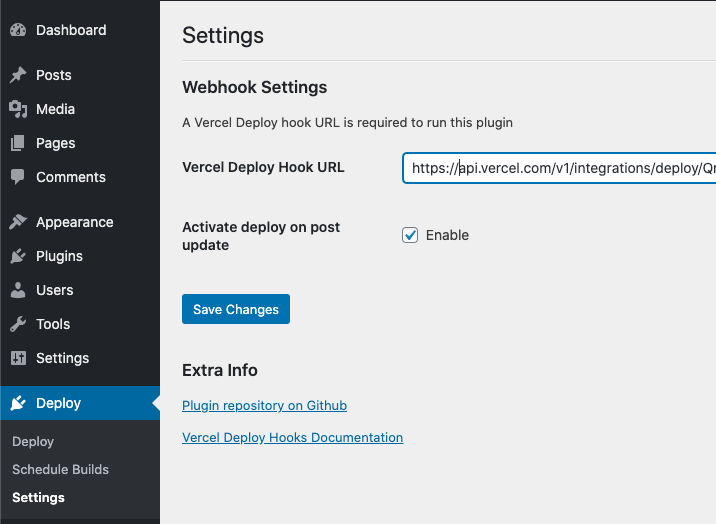Click the Plugins plug icon

[18, 256]
